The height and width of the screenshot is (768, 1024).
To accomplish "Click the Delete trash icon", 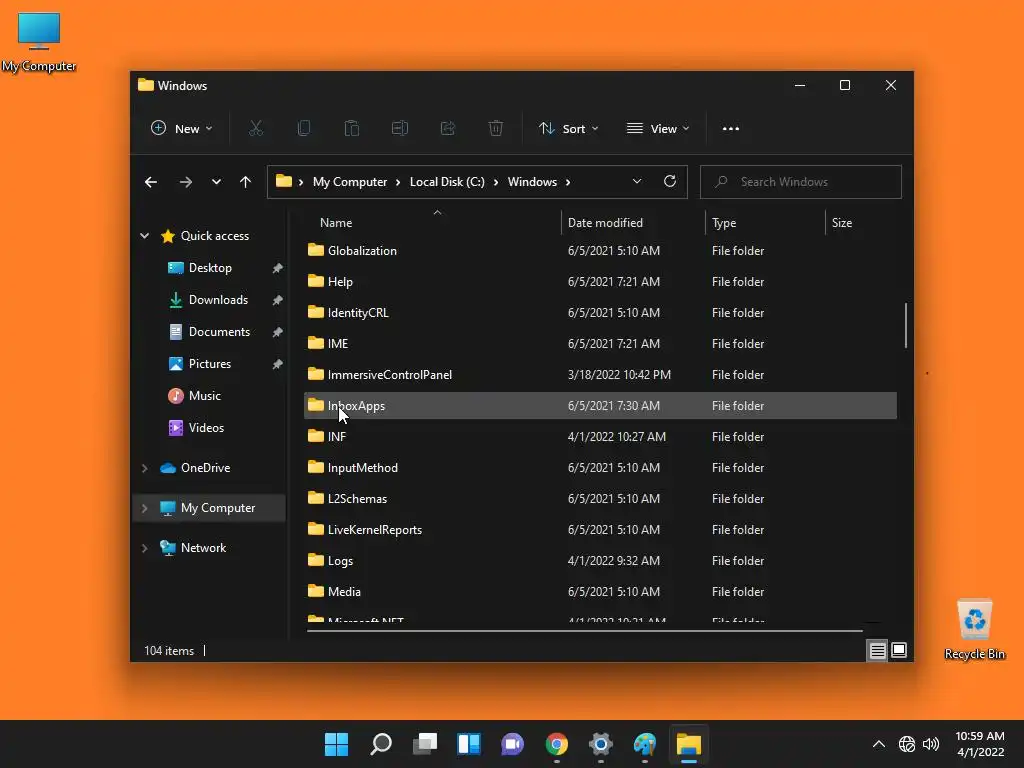I will point(496,129).
